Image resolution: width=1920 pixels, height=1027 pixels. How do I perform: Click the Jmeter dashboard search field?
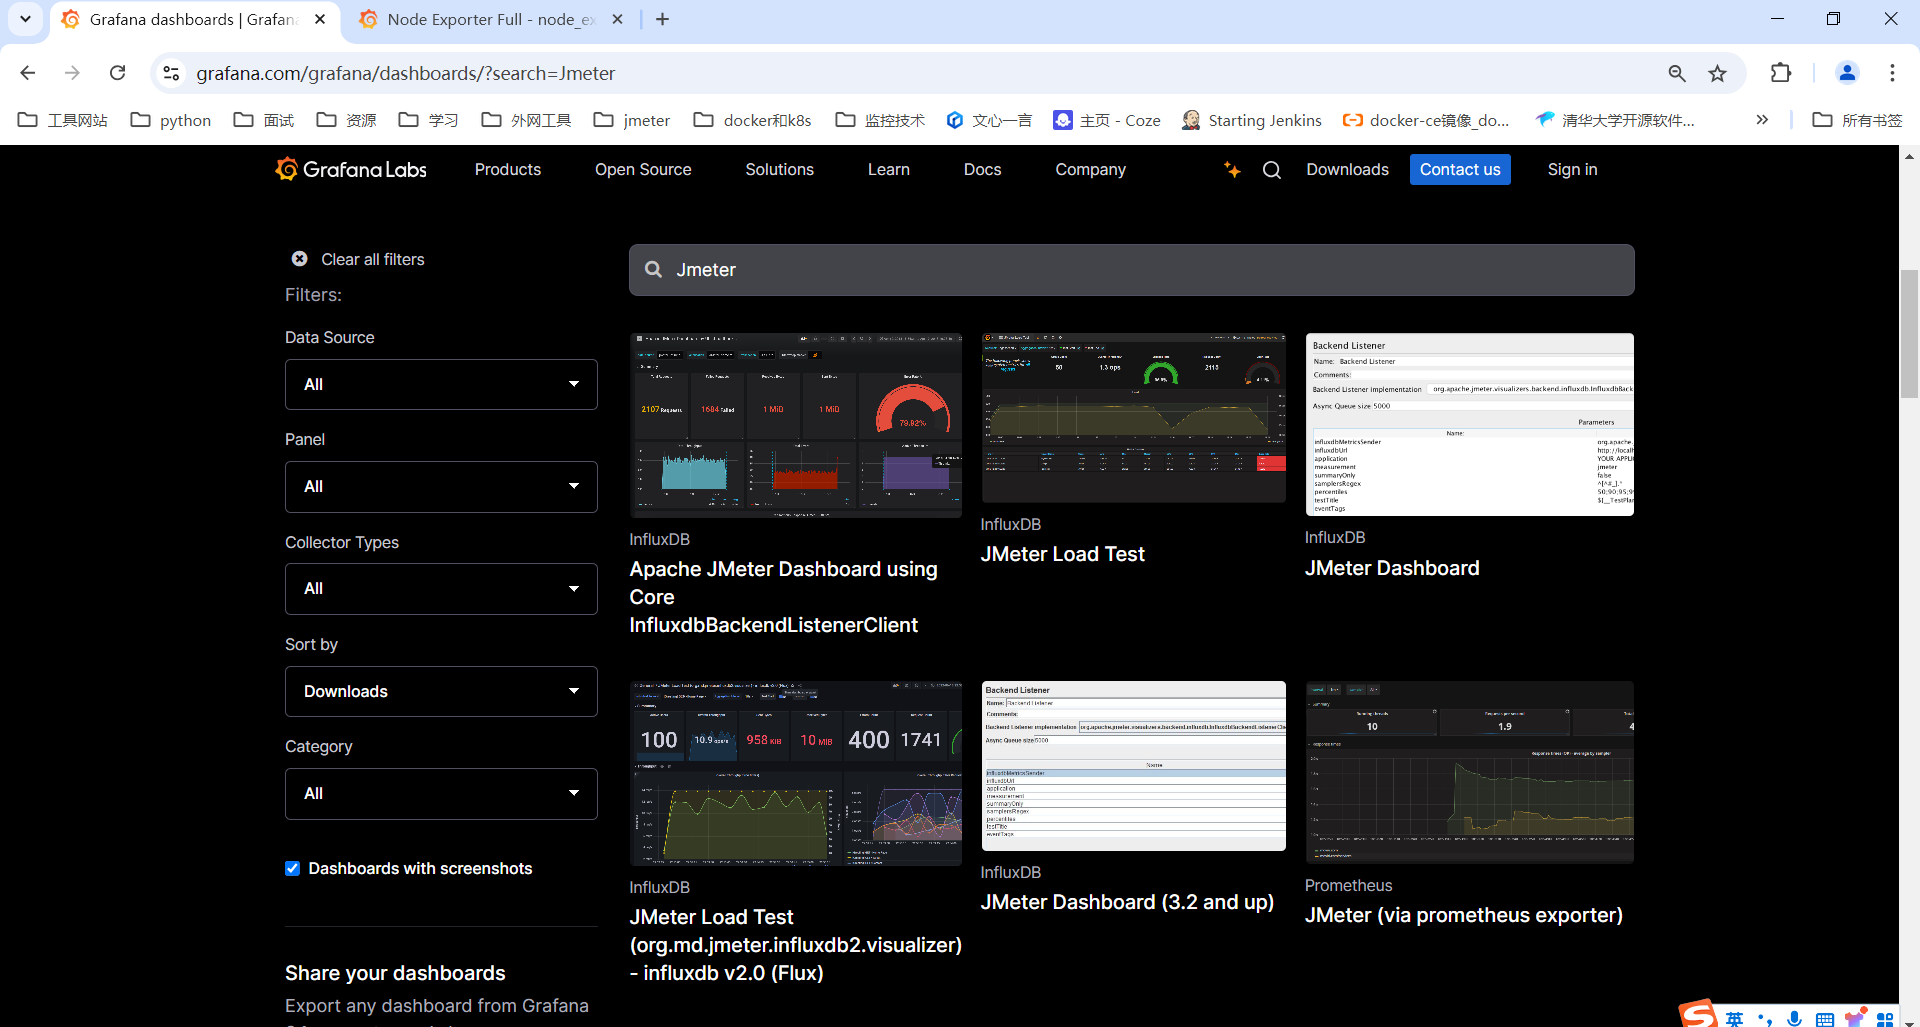coord(1132,270)
